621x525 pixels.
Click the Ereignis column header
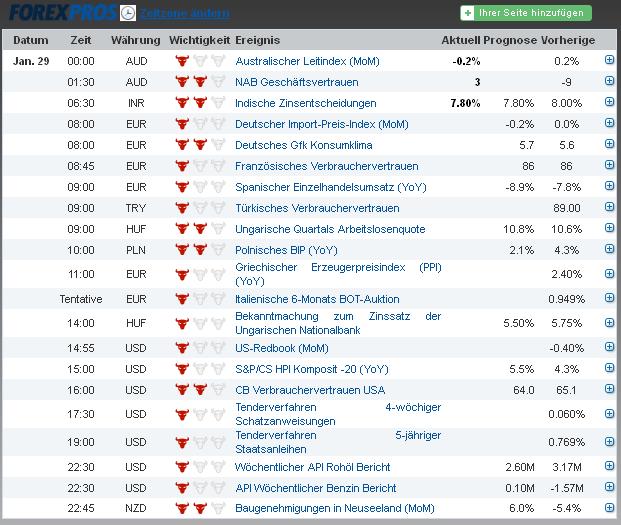tap(258, 40)
